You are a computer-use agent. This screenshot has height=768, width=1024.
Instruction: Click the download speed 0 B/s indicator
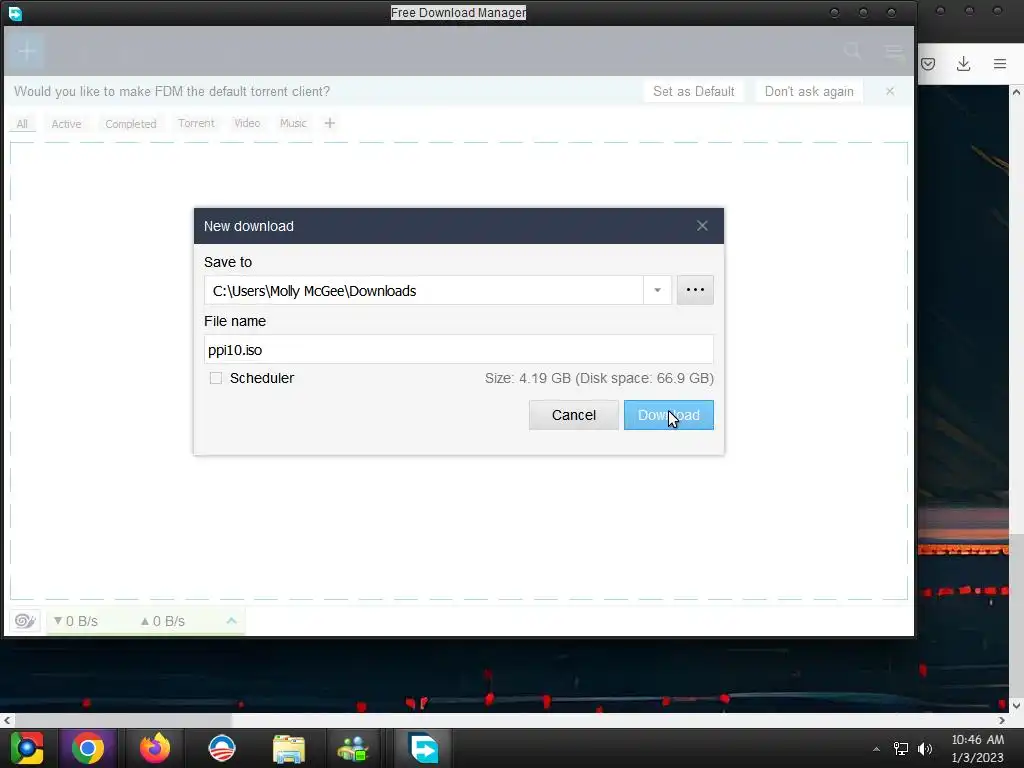pyautogui.click(x=76, y=621)
